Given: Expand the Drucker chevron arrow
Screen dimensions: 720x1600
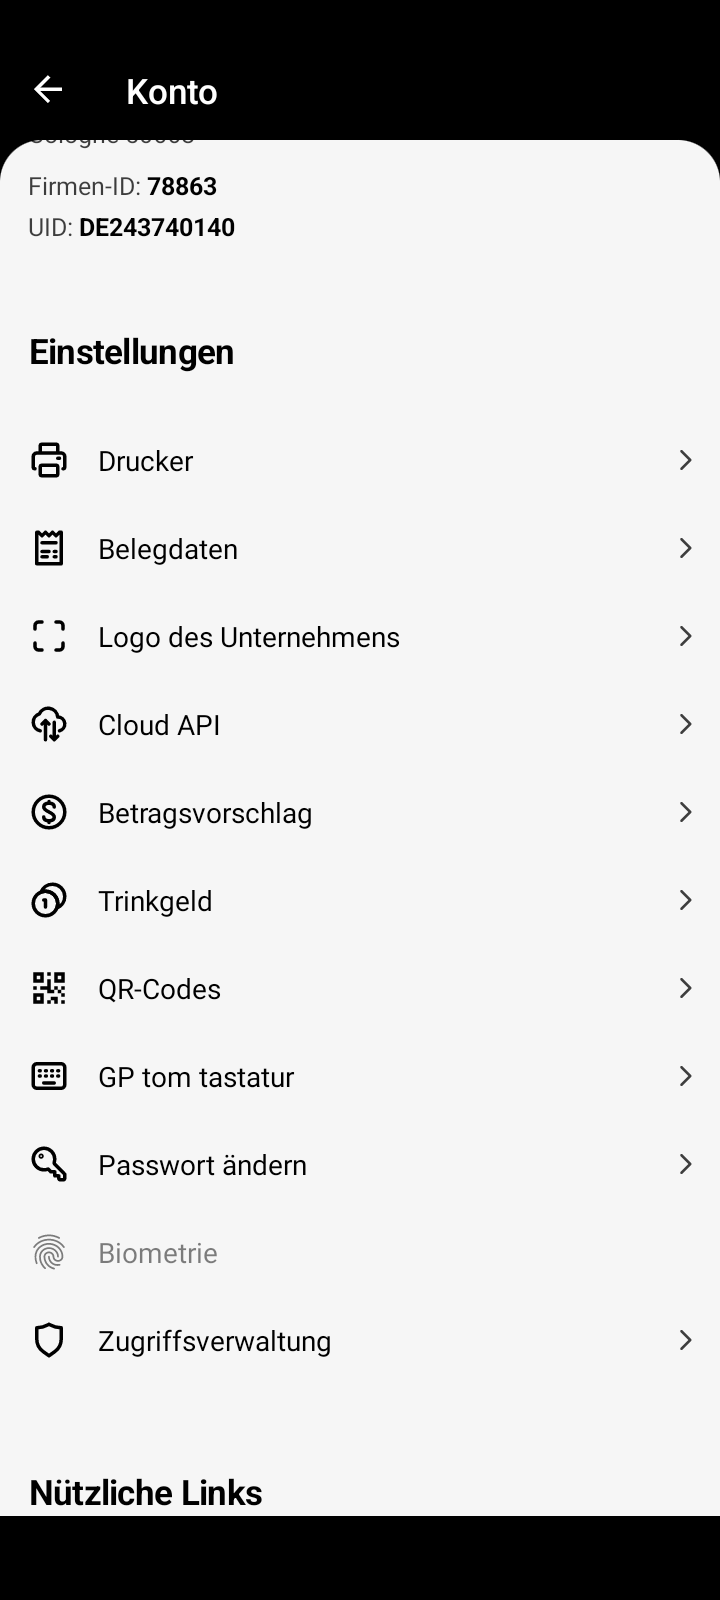Looking at the screenshot, I should tap(685, 460).
